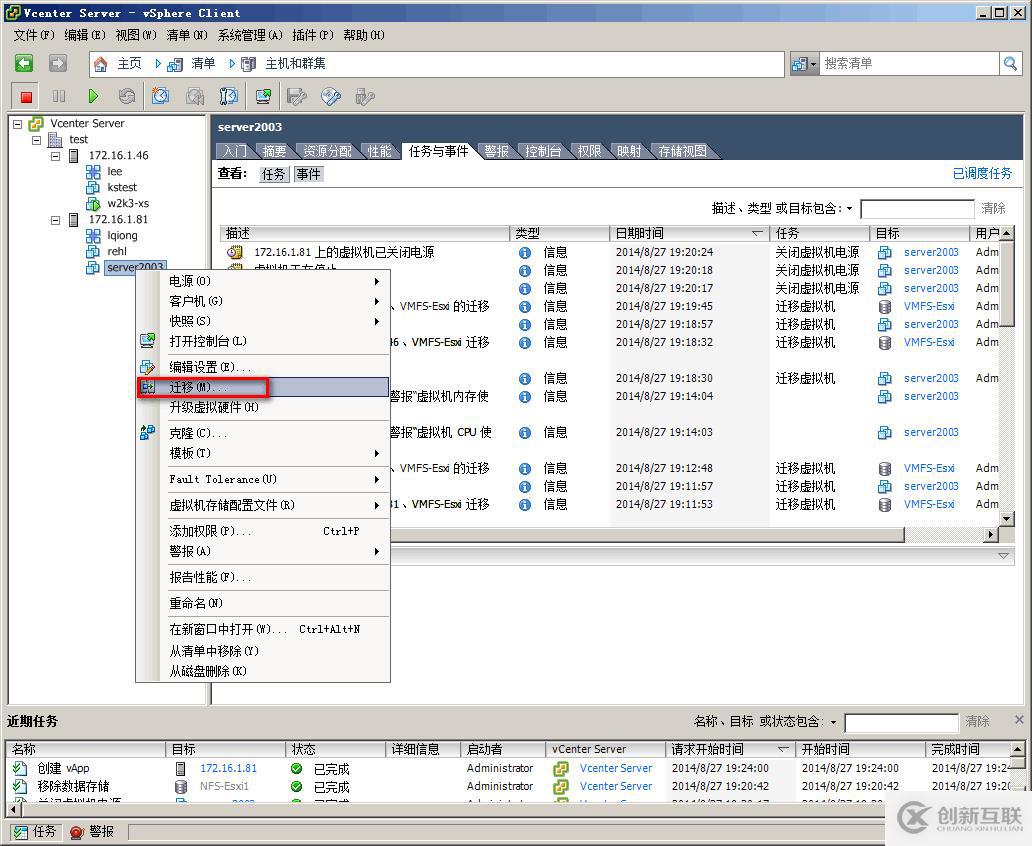Viewport: 1032px width, 846px height.
Task: Open the search type dropdown beside 搜索清单
Action: tap(816, 63)
